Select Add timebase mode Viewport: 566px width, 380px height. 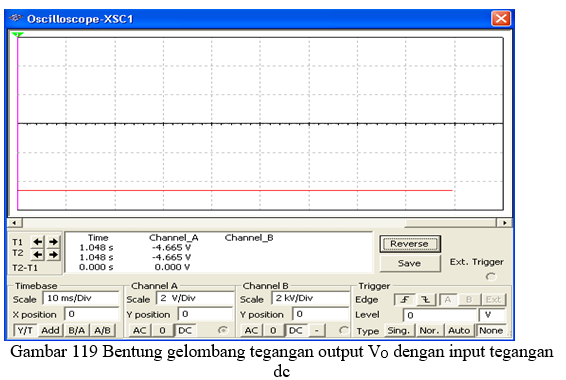(50, 330)
